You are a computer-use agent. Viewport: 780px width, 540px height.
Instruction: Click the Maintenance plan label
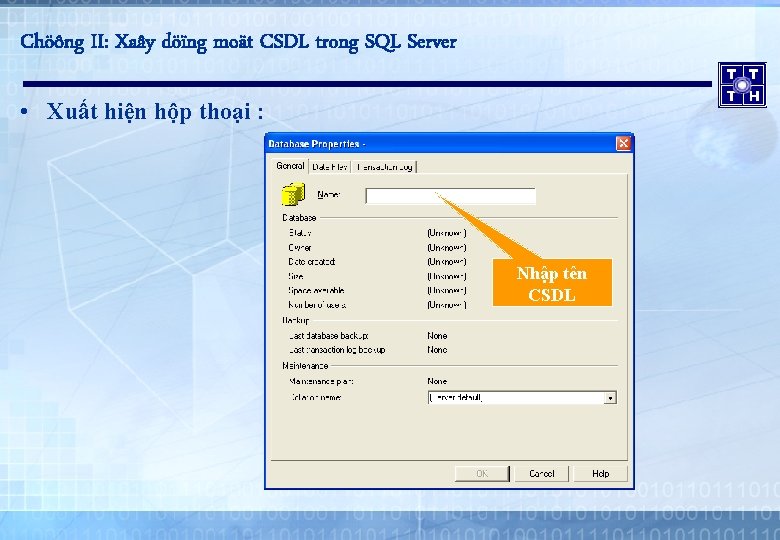point(321,381)
